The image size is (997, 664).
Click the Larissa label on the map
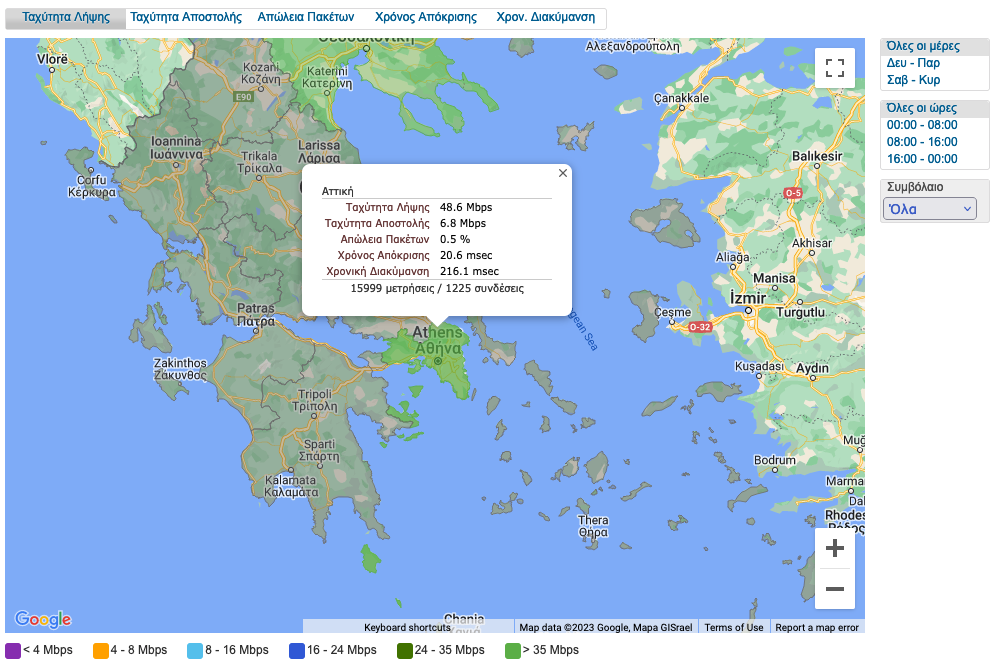click(x=319, y=151)
